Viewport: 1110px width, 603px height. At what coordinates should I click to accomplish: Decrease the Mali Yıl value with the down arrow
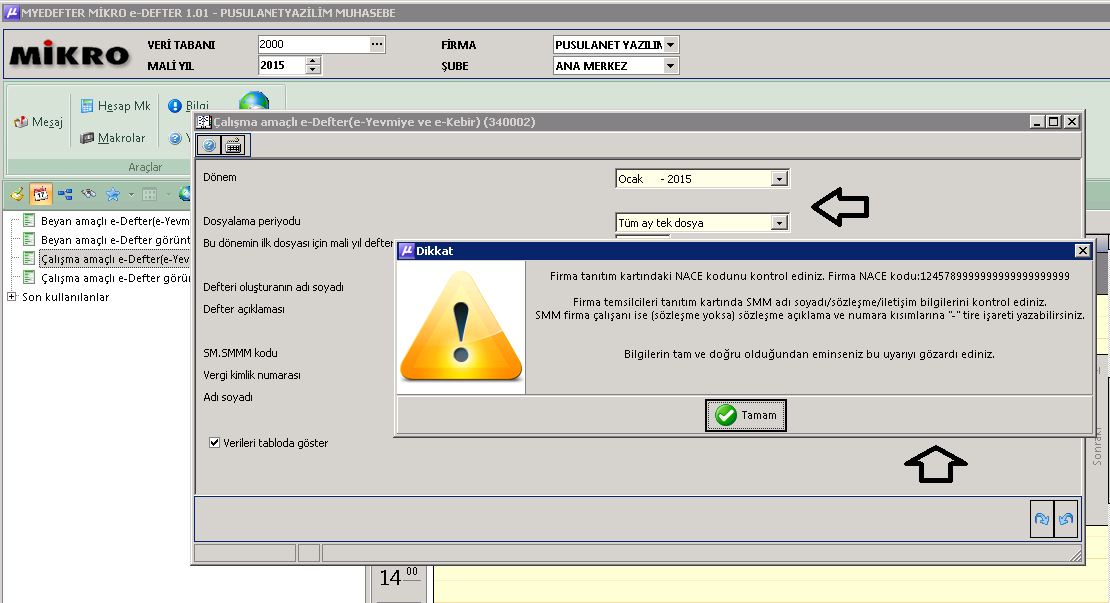pyautogui.click(x=313, y=69)
